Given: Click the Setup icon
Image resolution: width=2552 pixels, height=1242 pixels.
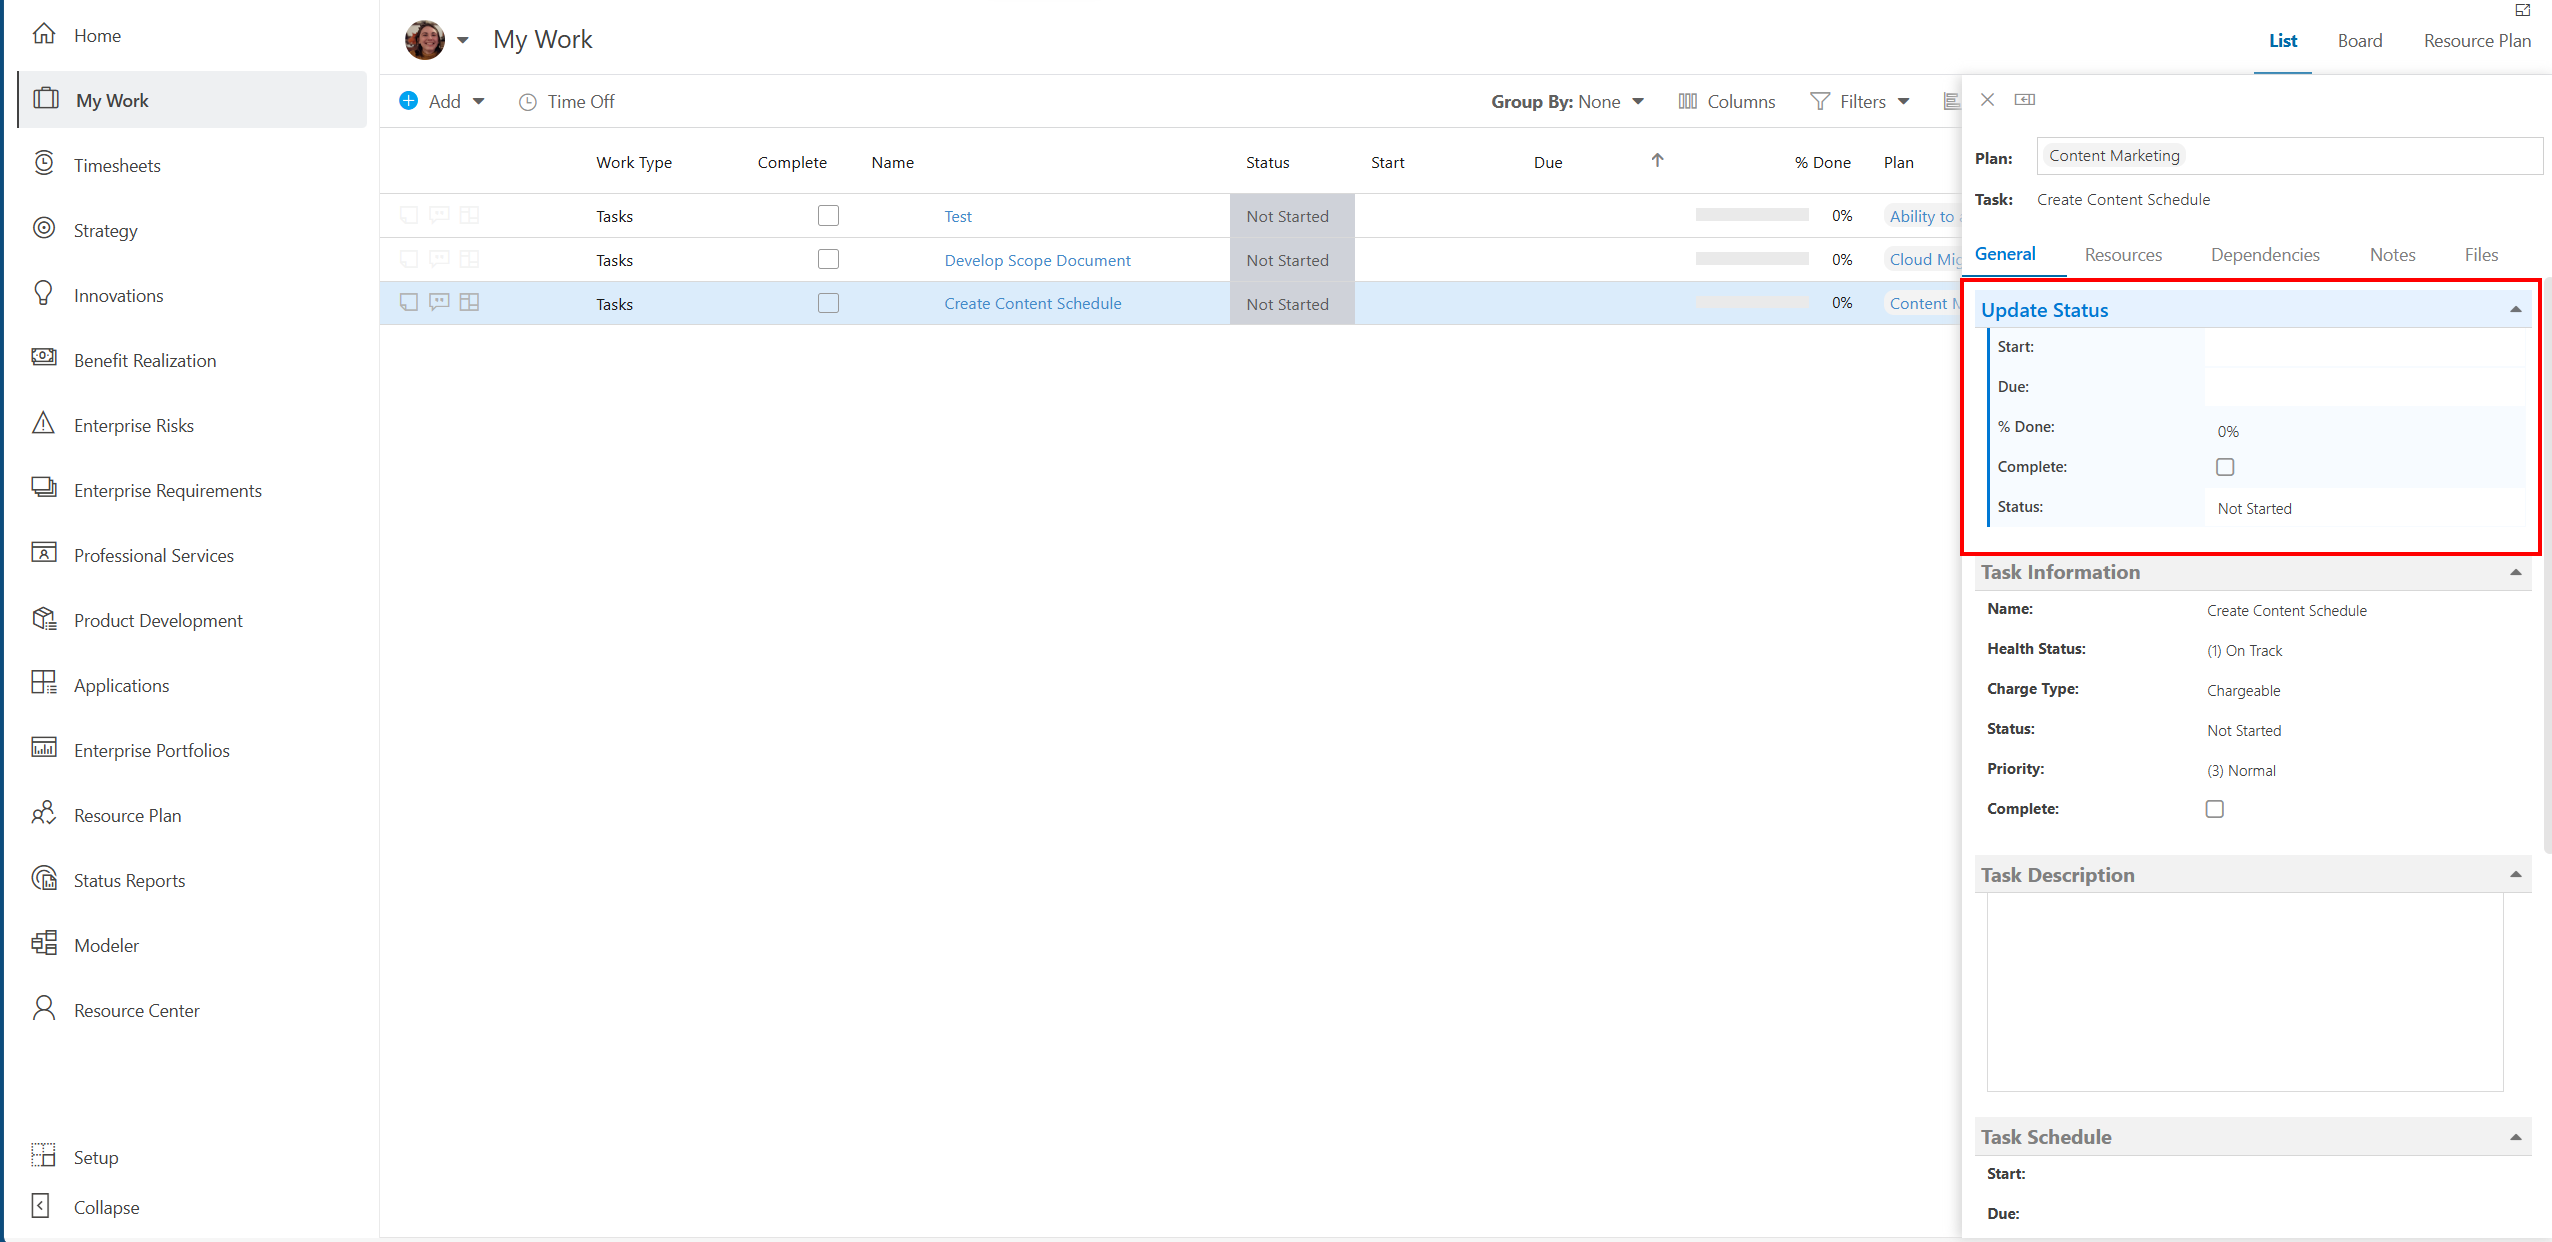Looking at the screenshot, I should tap(44, 1155).
